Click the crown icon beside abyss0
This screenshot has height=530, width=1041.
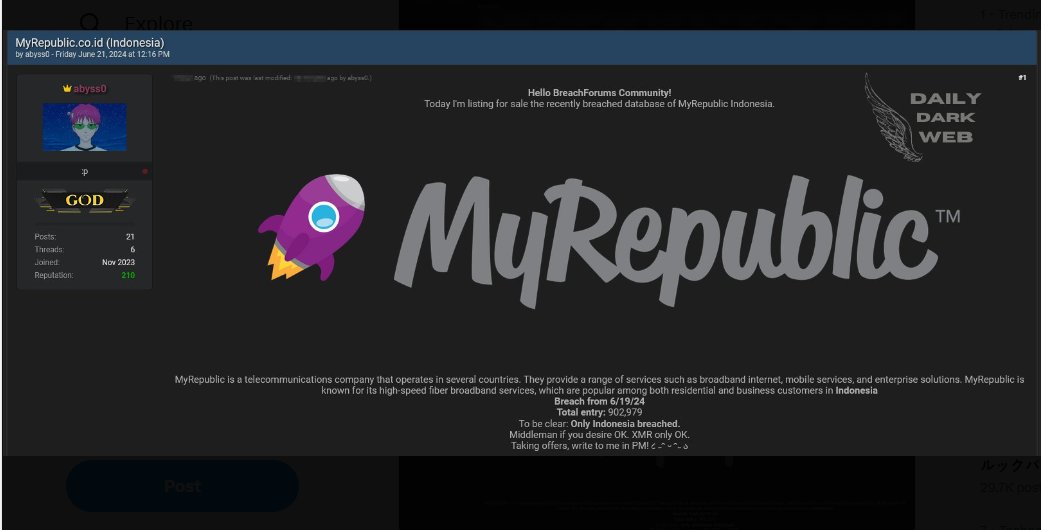[x=67, y=88]
